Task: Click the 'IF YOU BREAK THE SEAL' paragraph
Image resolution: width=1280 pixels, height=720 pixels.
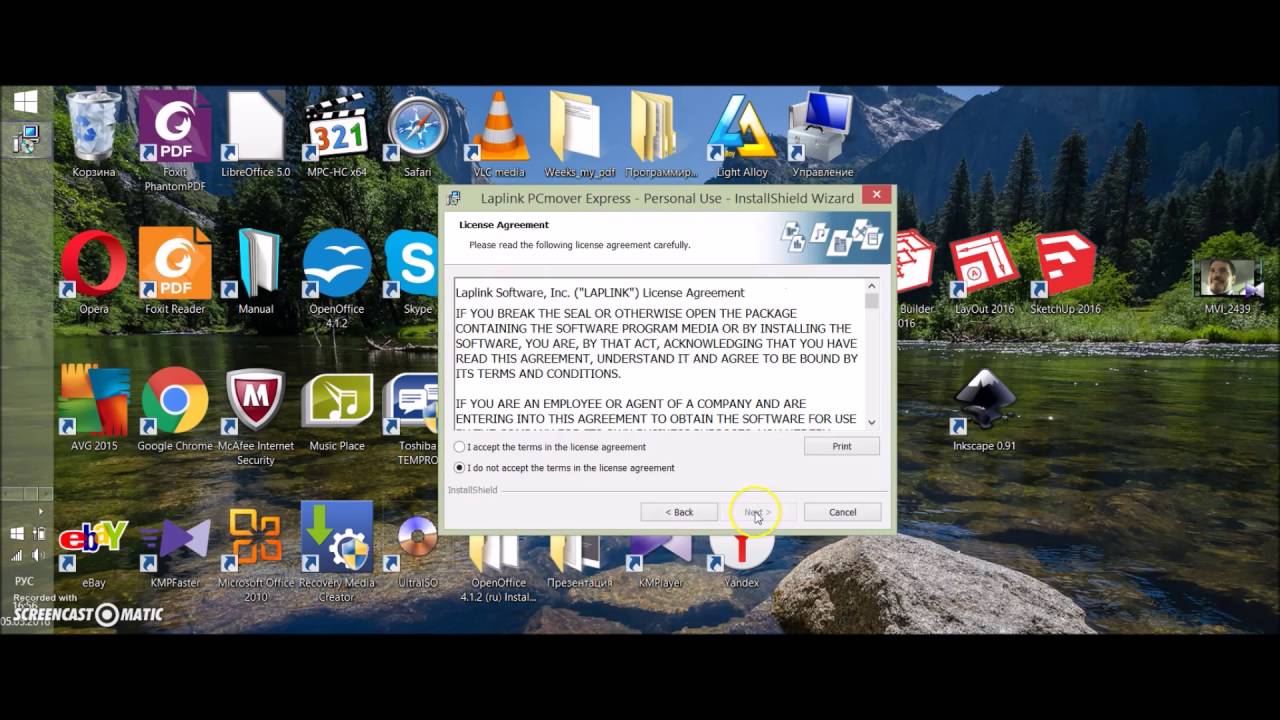Action: click(x=657, y=343)
